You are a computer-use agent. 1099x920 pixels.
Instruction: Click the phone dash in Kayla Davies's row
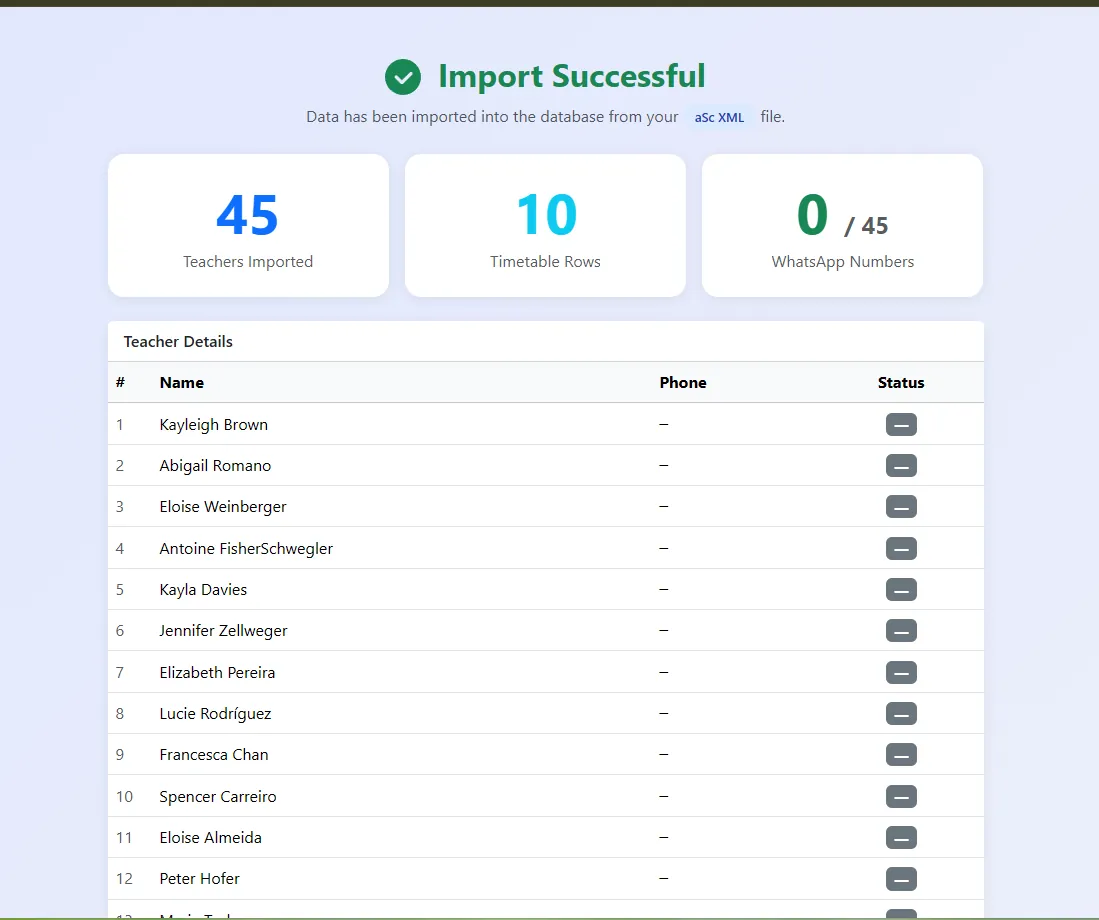tap(664, 589)
